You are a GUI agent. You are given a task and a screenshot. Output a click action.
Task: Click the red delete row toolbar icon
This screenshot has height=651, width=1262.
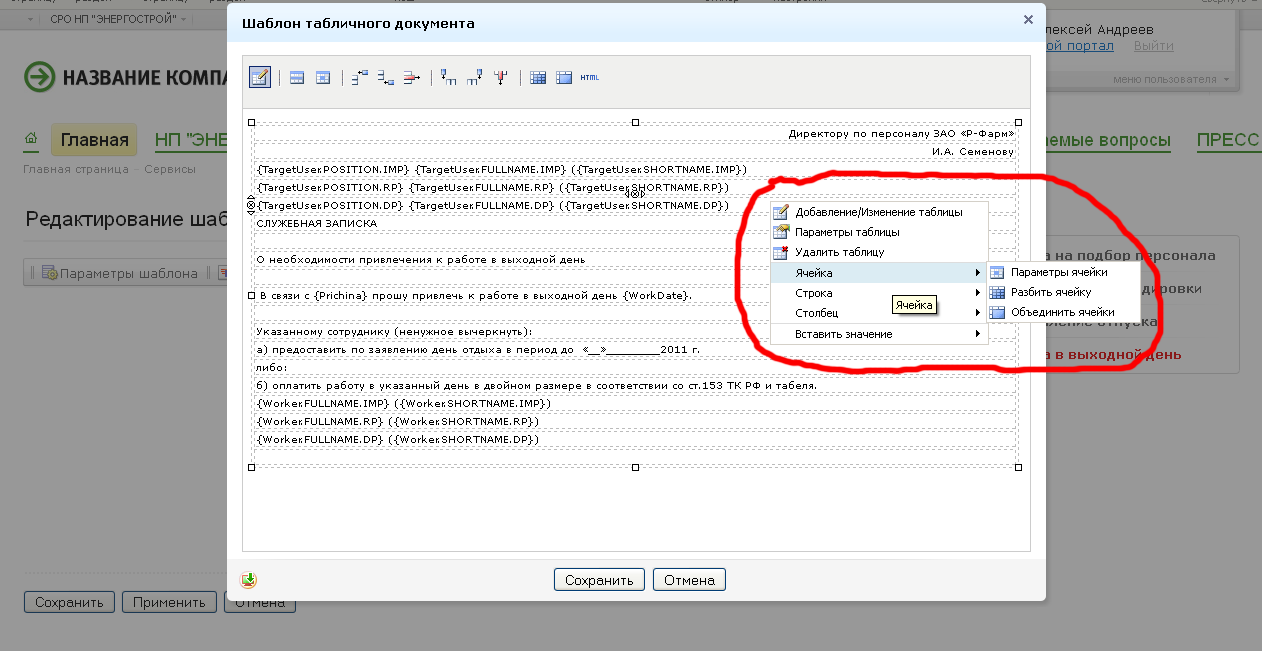coord(410,77)
